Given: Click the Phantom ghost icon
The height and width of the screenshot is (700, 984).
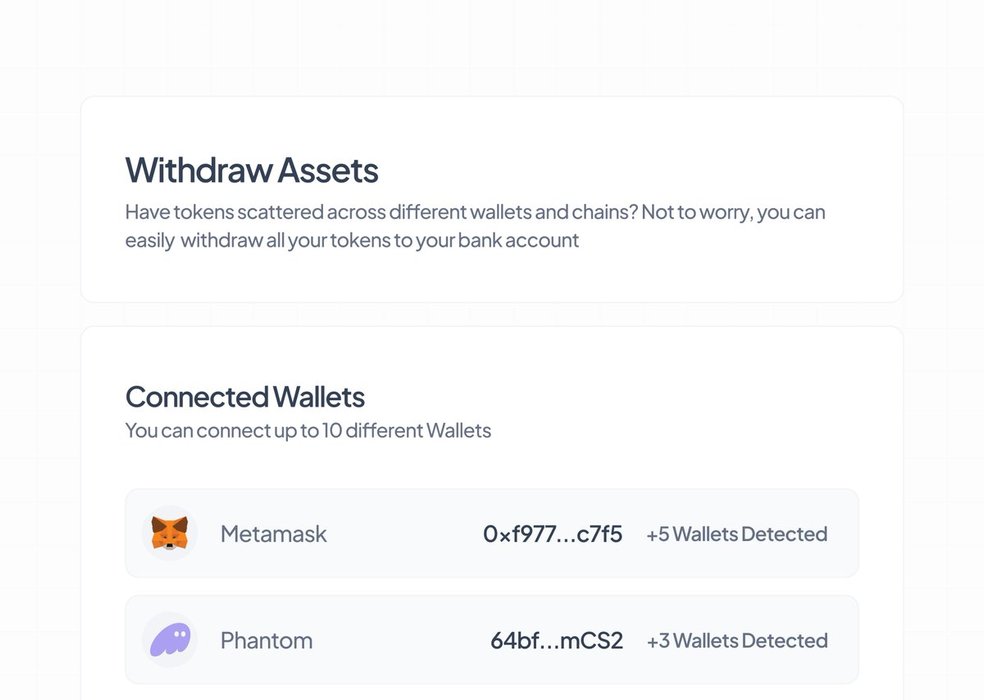Looking at the screenshot, I should coord(169,640).
